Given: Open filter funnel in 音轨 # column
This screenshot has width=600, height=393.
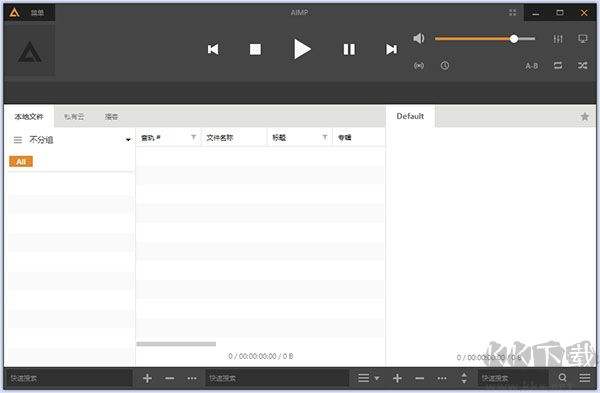Looking at the screenshot, I should coord(194,137).
